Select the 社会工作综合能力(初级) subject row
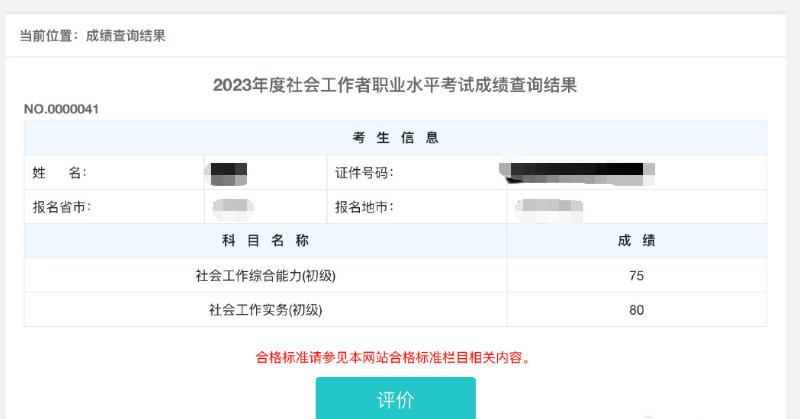 tap(265, 276)
